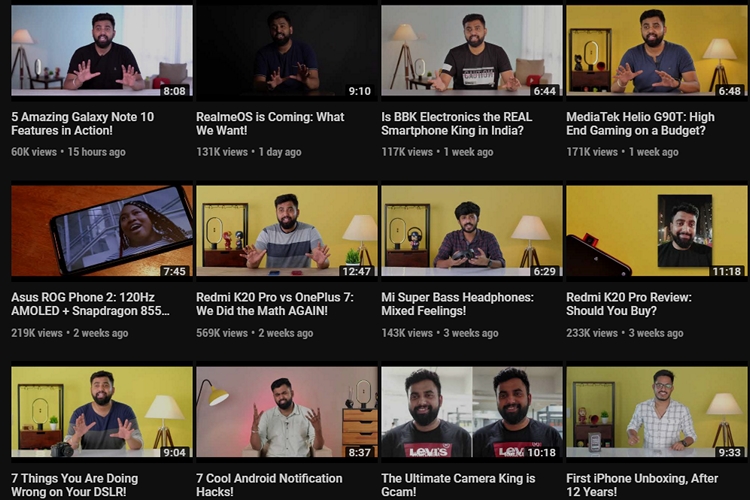Open the 'MediaTek Helio G90T' title link
The height and width of the screenshot is (500, 750).
640,123
